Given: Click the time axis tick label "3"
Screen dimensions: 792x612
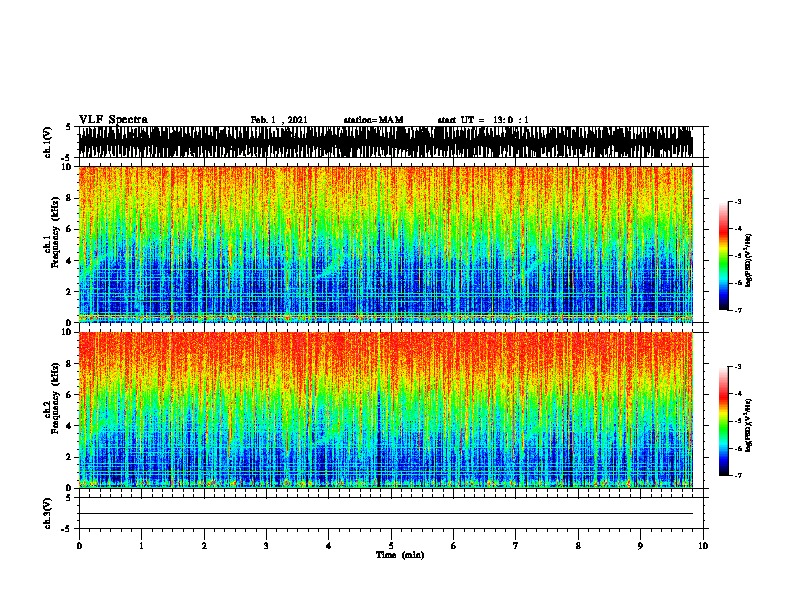Looking at the screenshot, I should [x=266, y=545].
